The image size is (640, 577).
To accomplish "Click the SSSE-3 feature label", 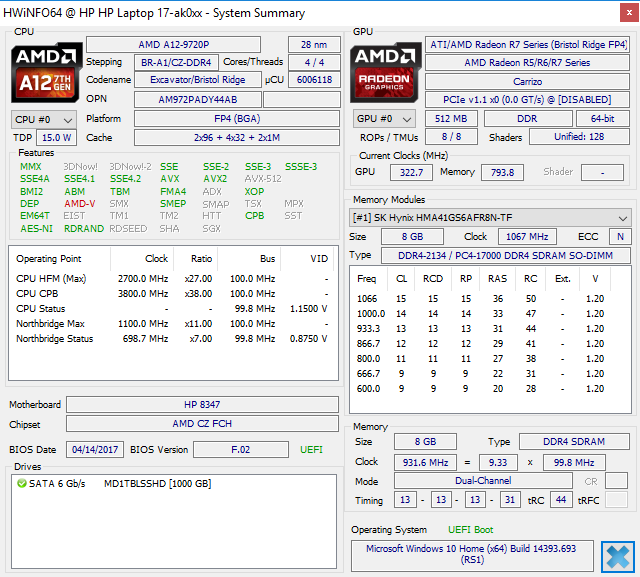I will [301, 166].
